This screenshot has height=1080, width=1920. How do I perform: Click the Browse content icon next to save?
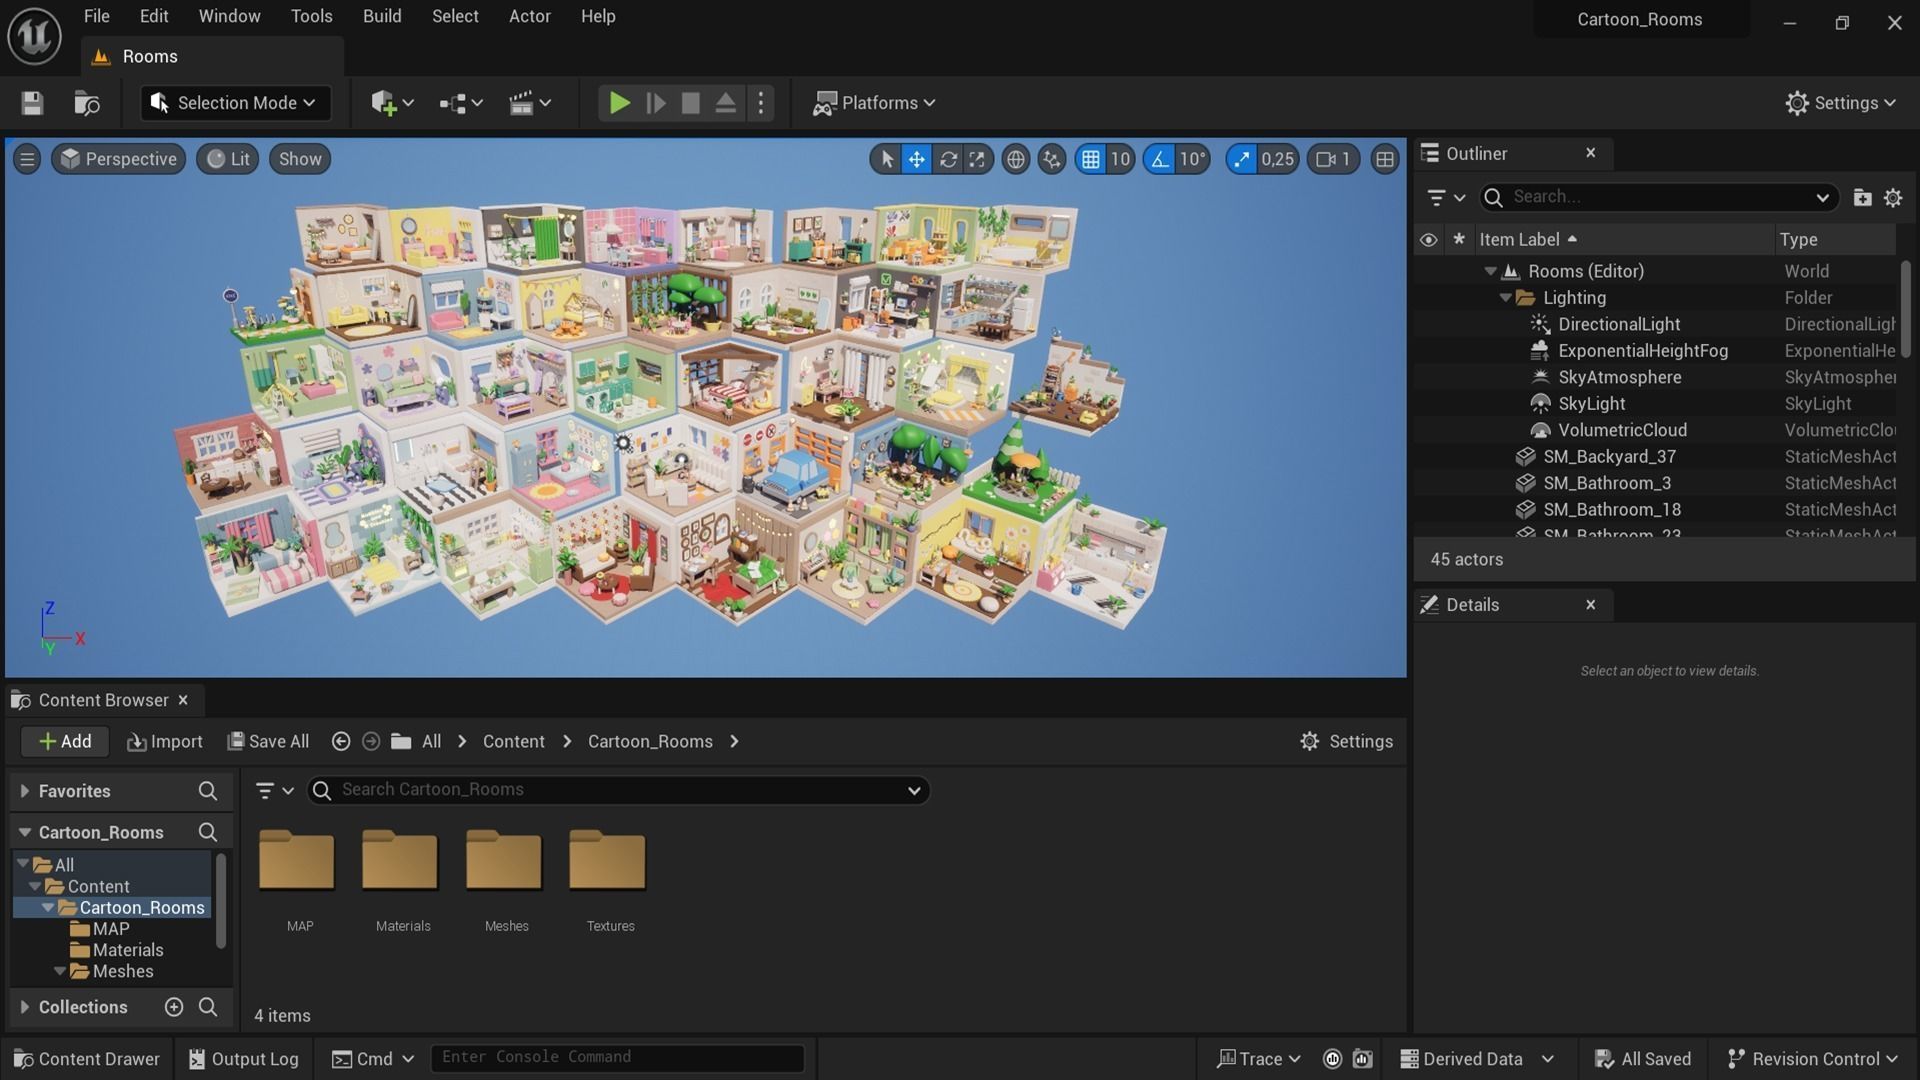(x=87, y=103)
